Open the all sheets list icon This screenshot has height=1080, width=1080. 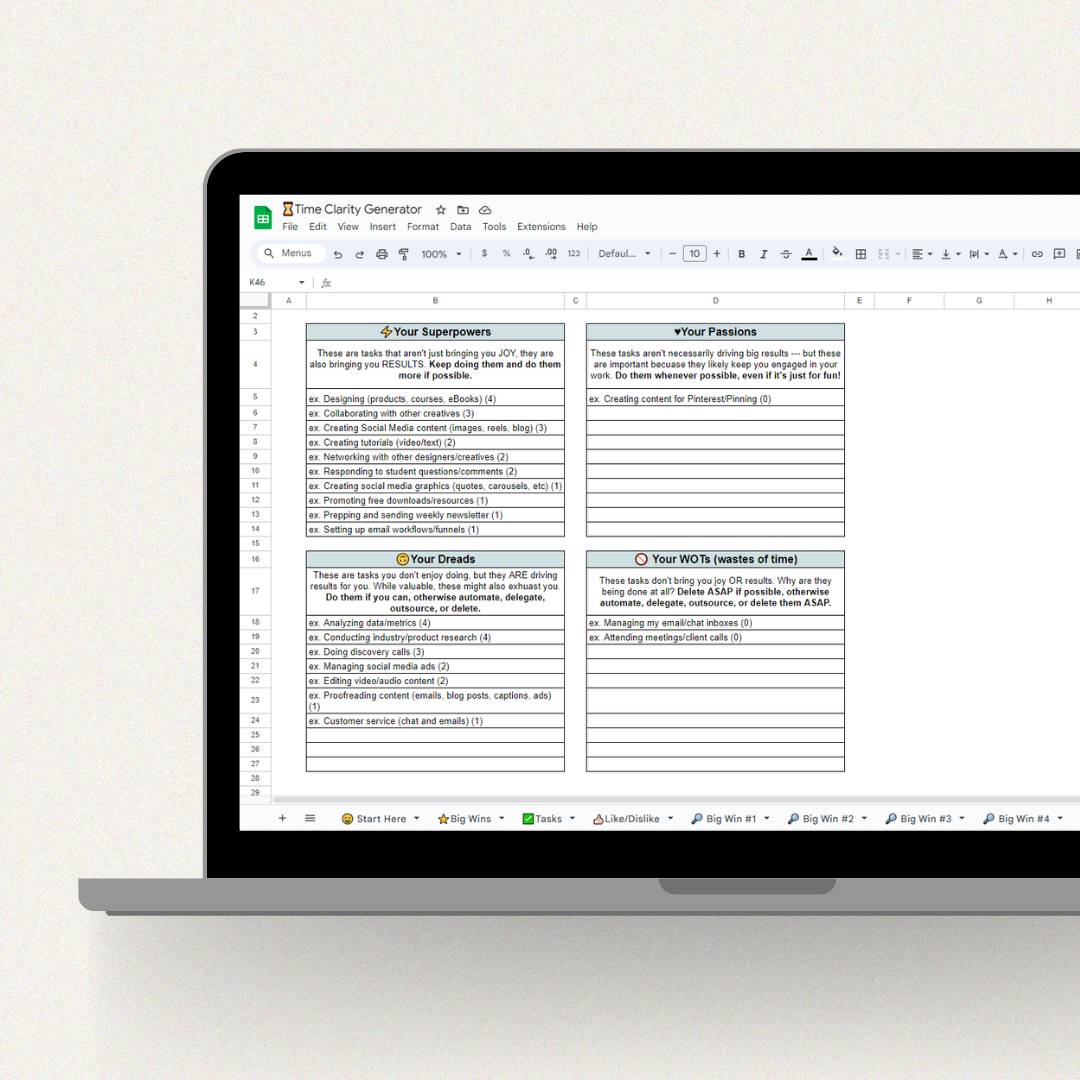pyautogui.click(x=310, y=818)
